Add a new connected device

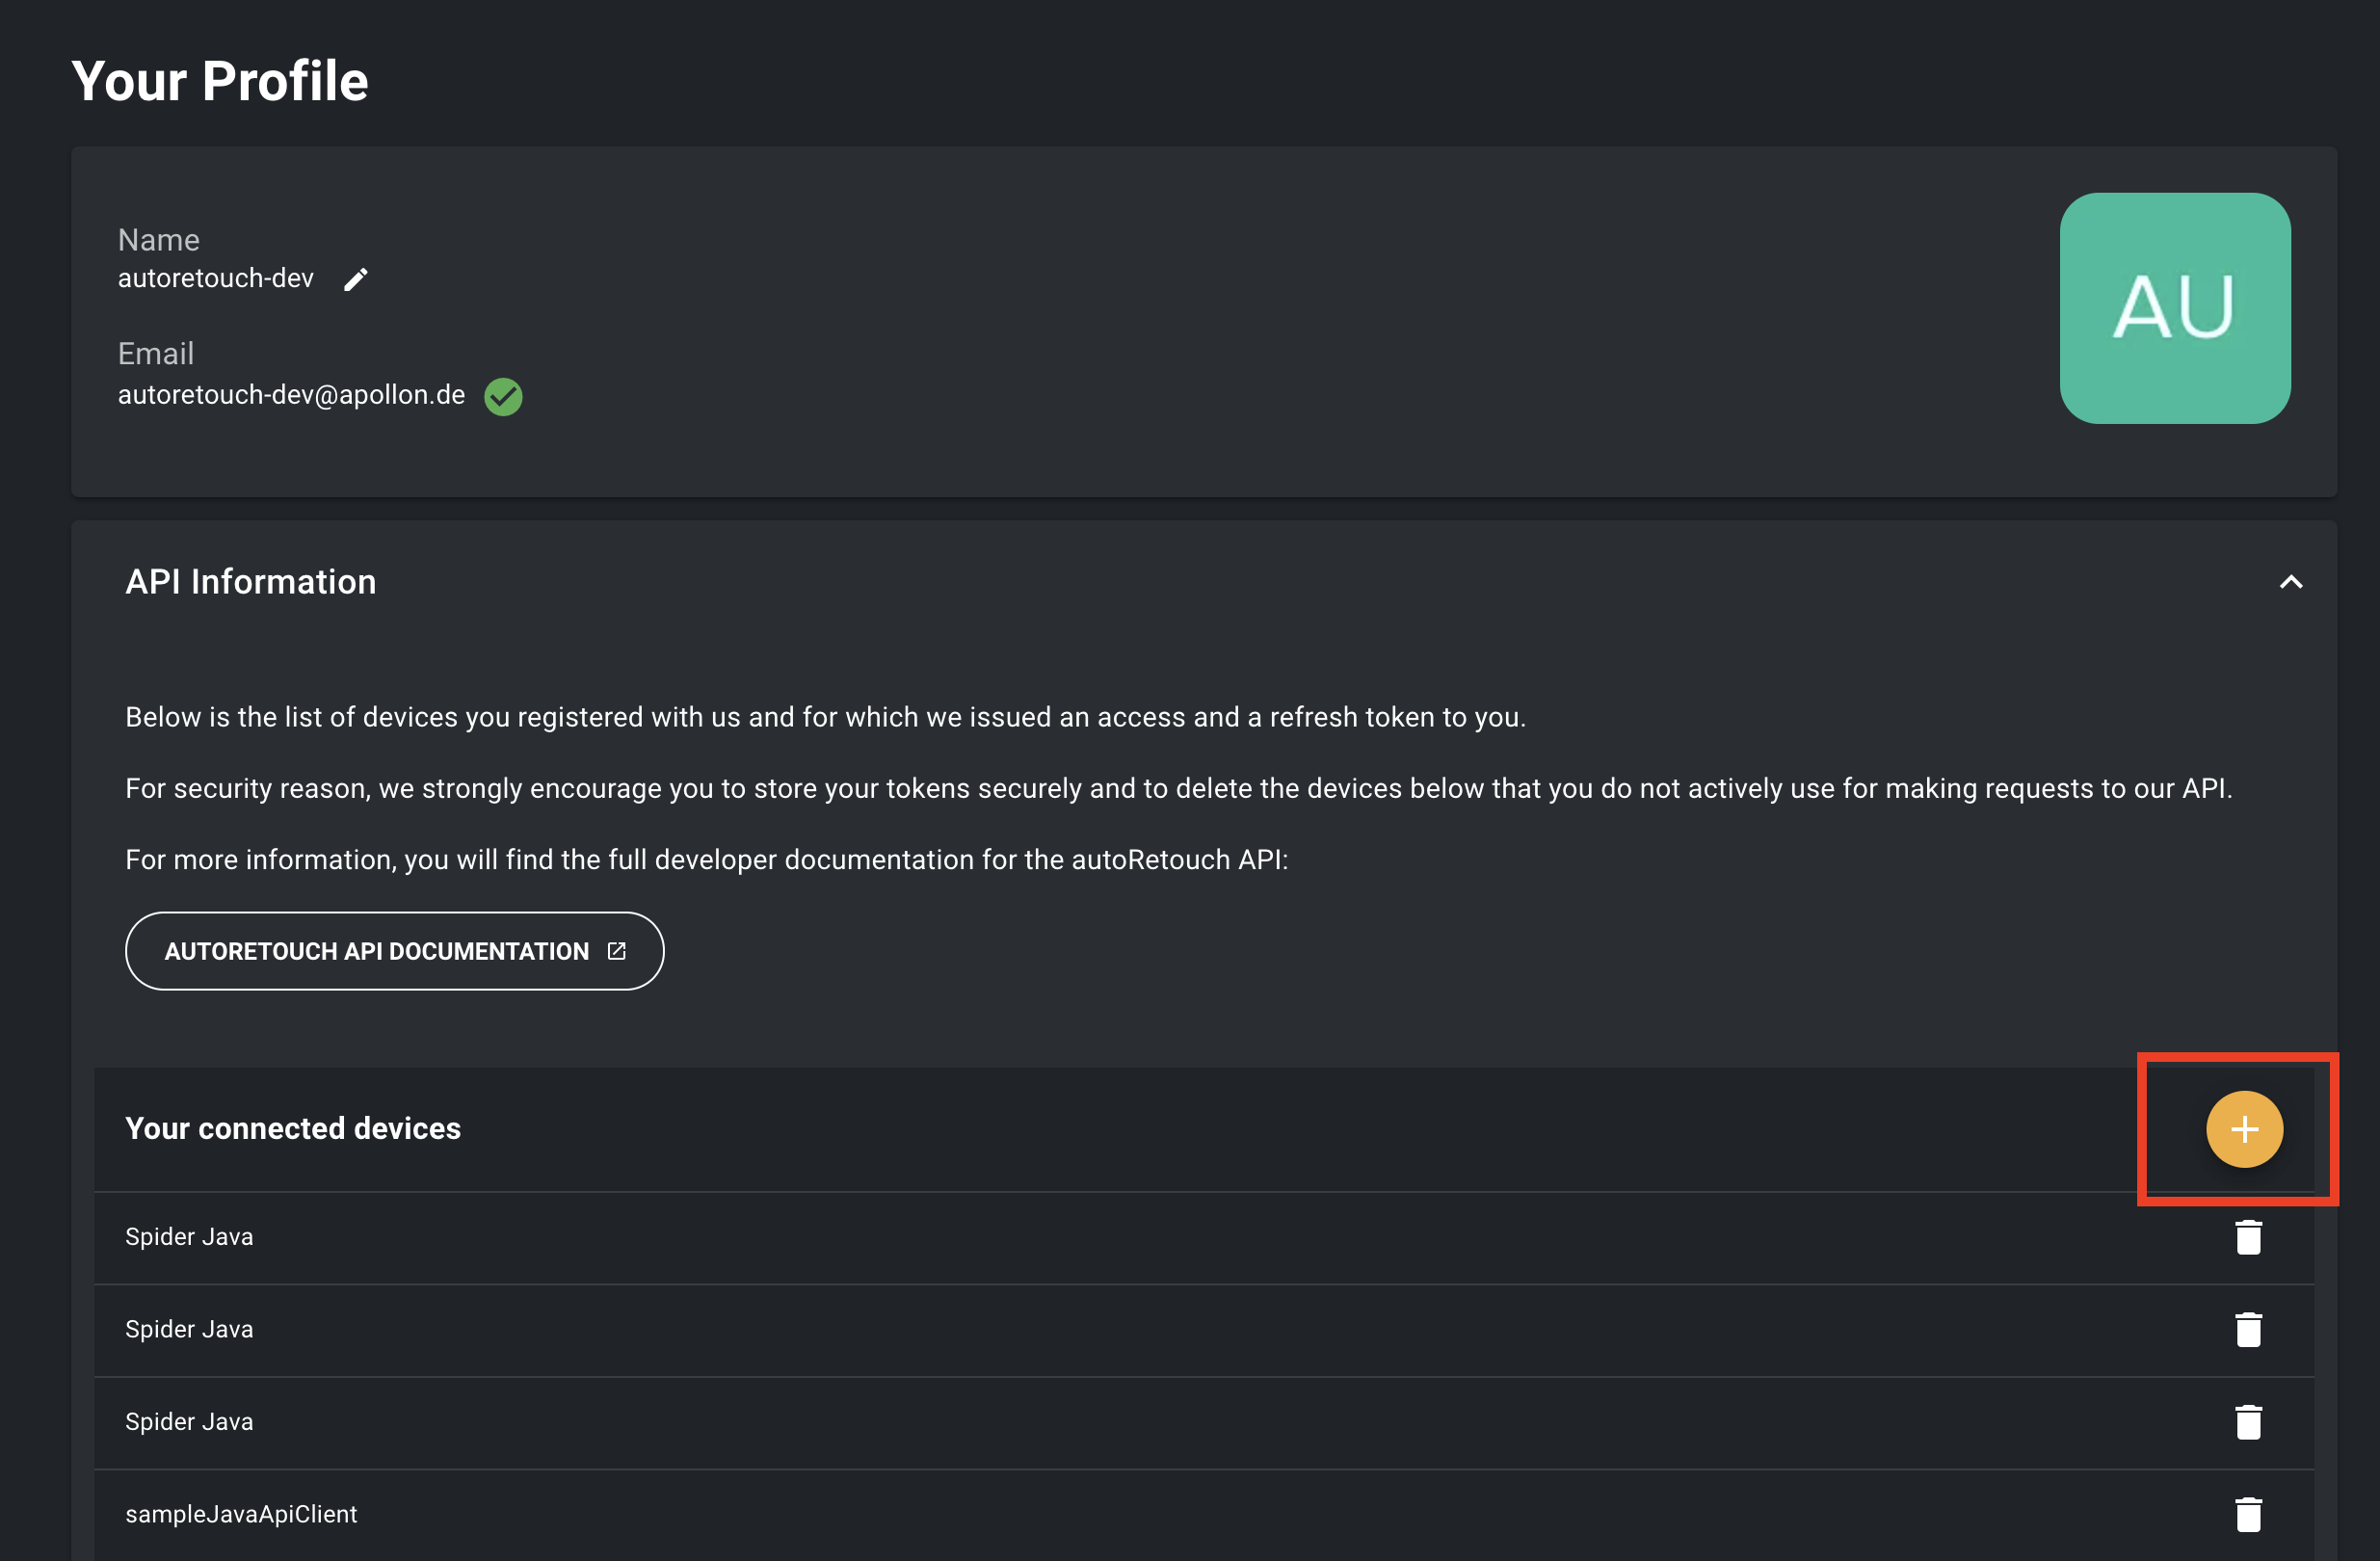[2244, 1129]
